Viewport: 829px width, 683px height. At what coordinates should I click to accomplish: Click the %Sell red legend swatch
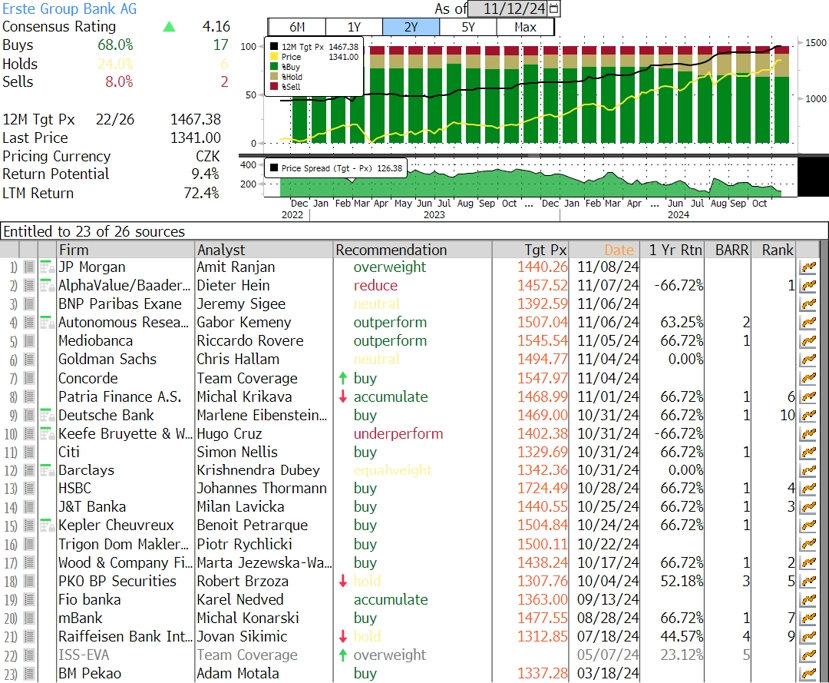(274, 86)
